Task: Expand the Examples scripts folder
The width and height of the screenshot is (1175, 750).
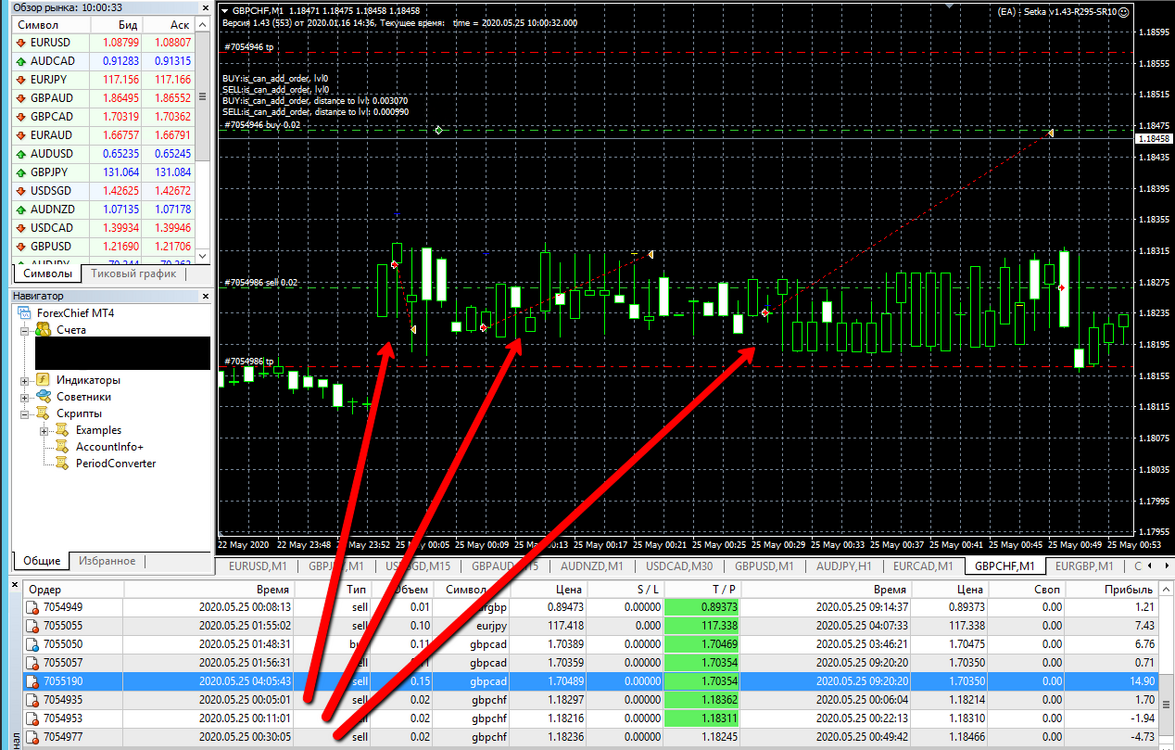Action: pyautogui.click(x=43, y=431)
